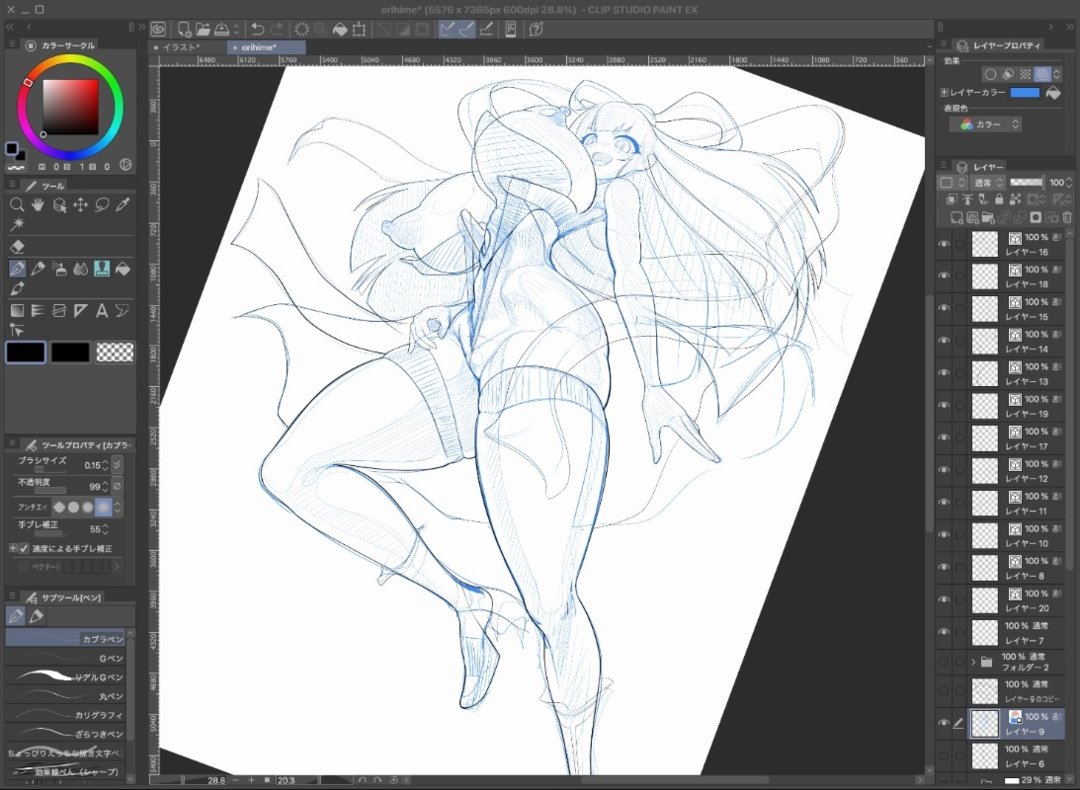The width and height of the screenshot is (1080, 790).
Task: Select the Fill bucket tool in the tool palette
Action: pos(123,269)
